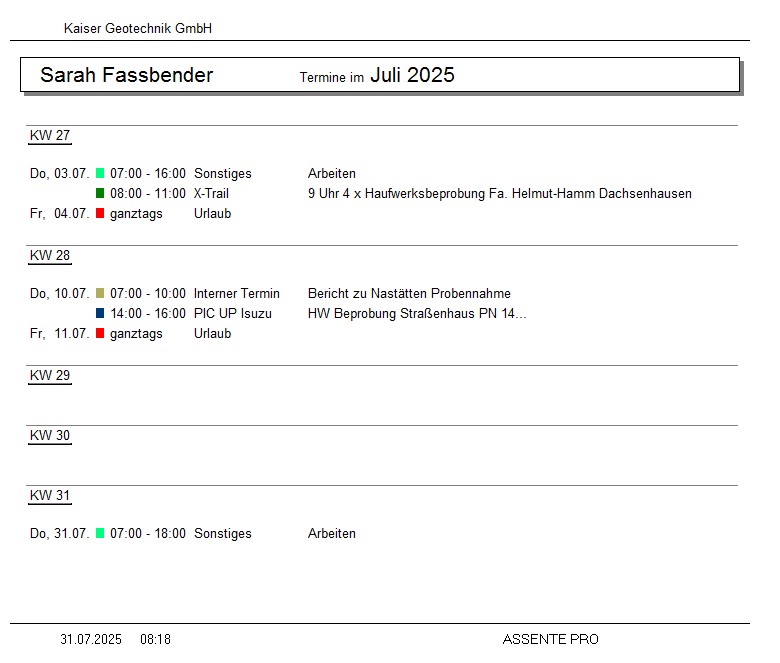Open the Bericht zu Nastätten Probennahme entry
The image size is (780, 663).
[409, 294]
